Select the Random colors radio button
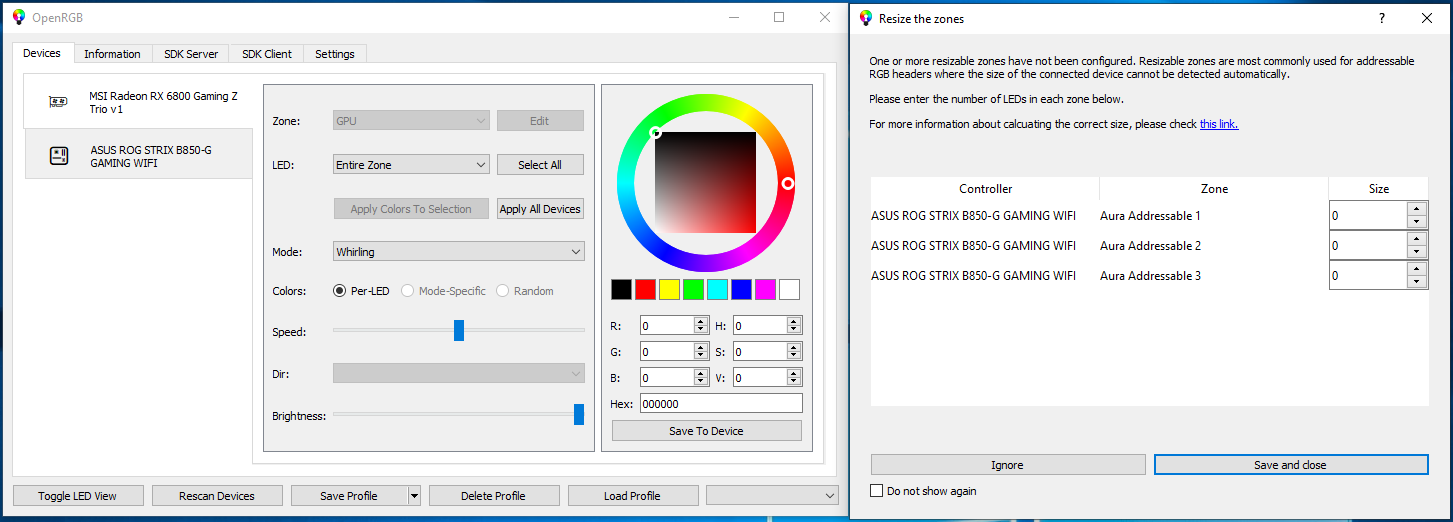This screenshot has width=1453, height=522. 503,291
